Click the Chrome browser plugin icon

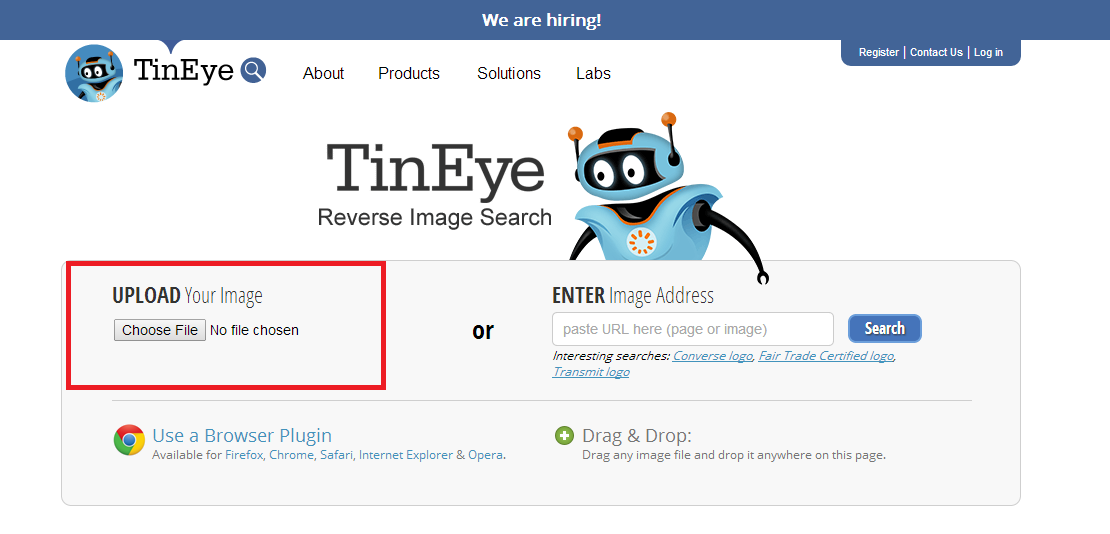point(129,441)
